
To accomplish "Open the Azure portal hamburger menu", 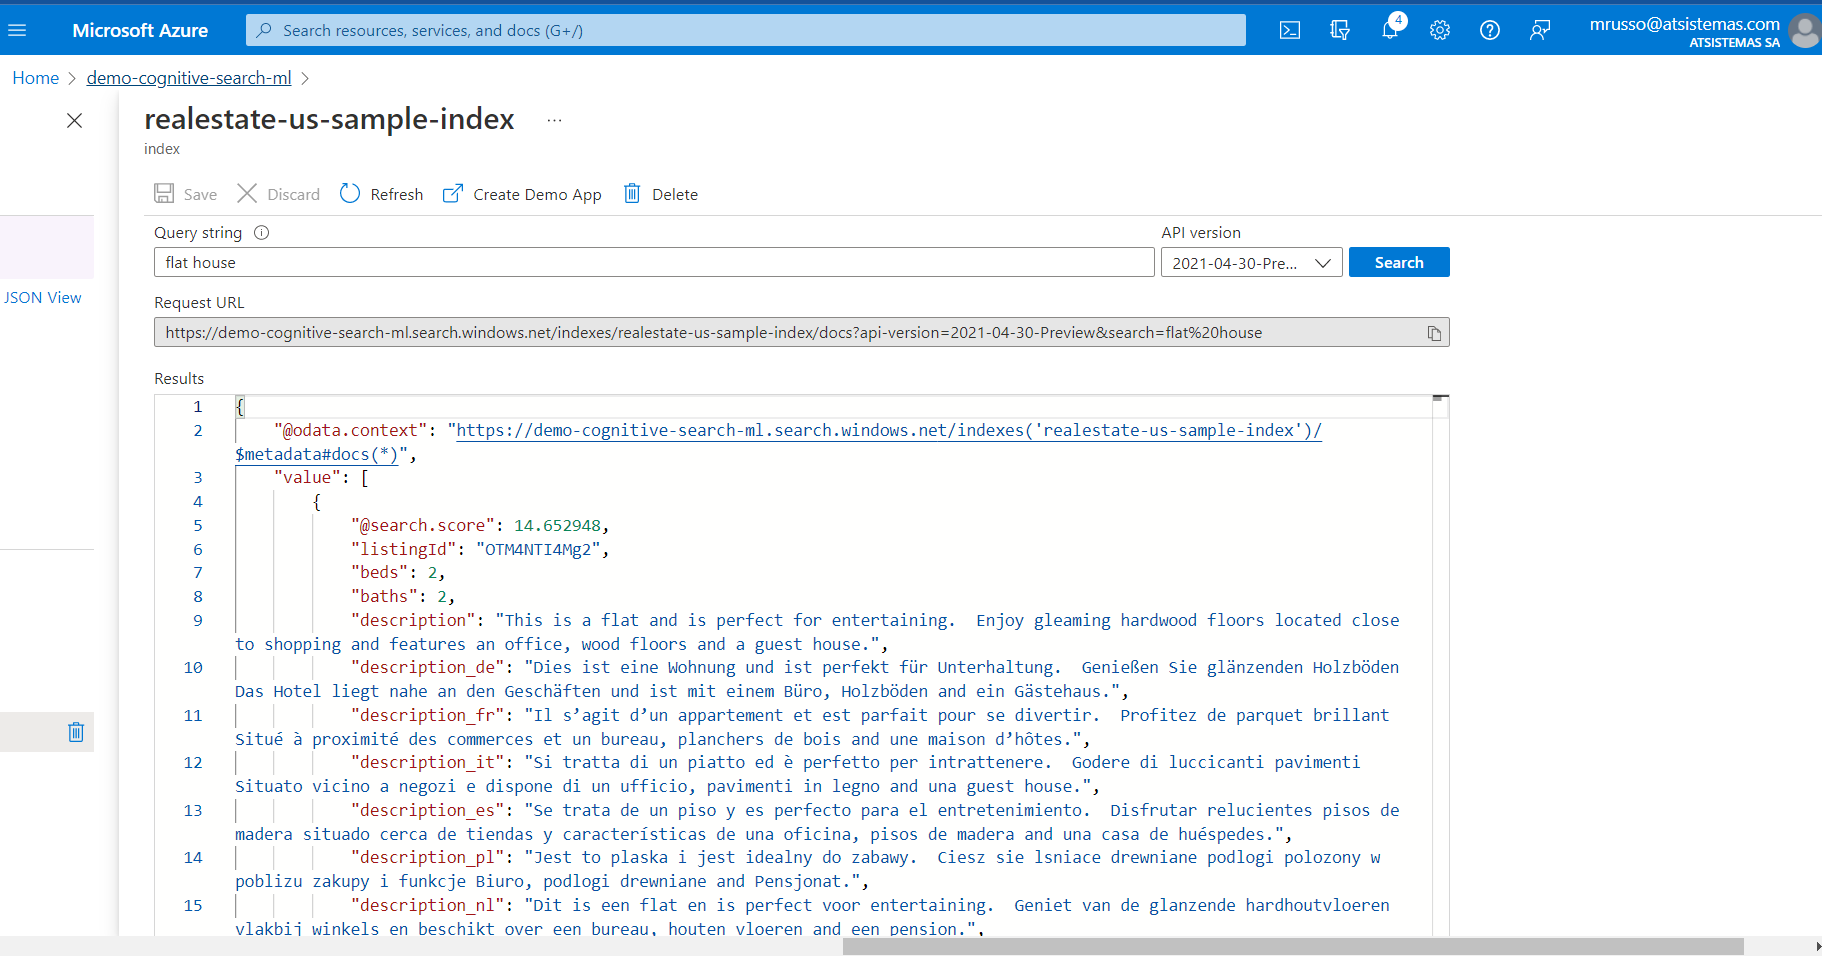I will tap(17, 30).
